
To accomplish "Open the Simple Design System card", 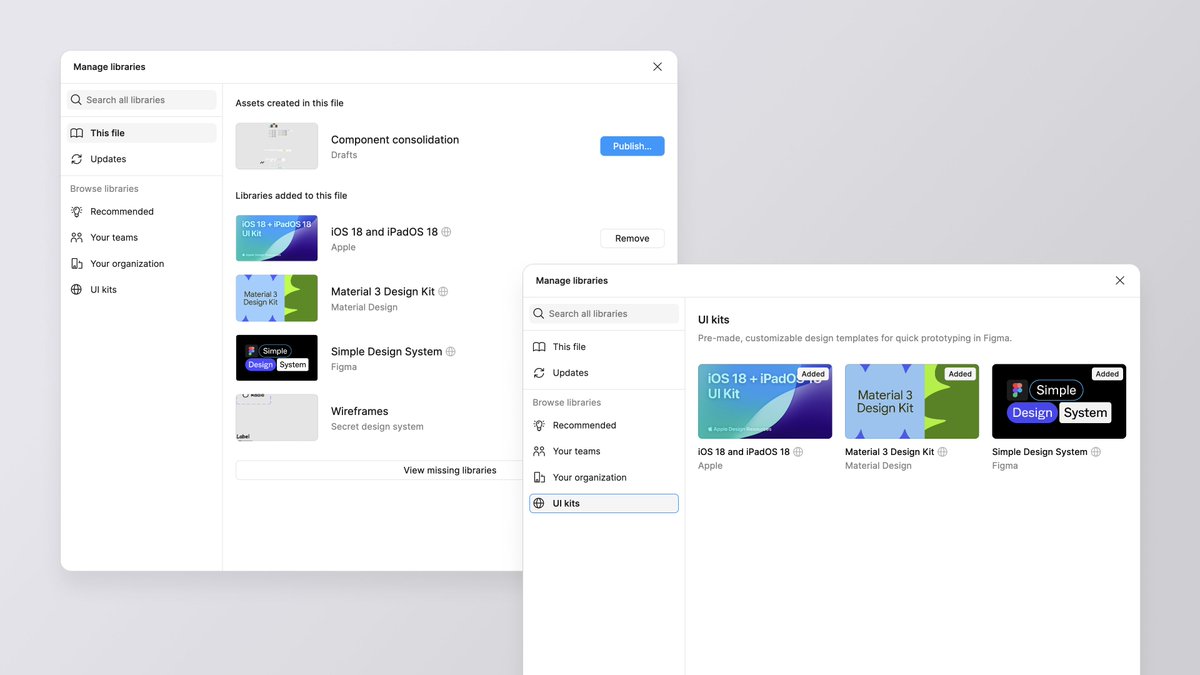I will [1059, 401].
